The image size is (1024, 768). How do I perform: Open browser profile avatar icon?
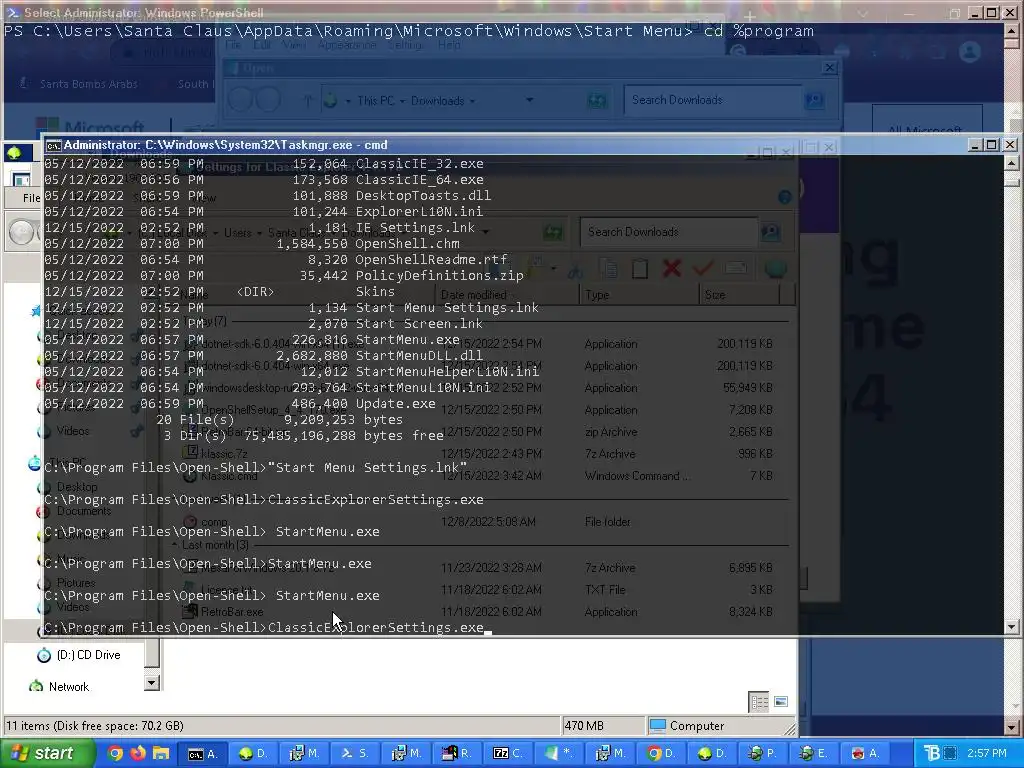pos(970,51)
